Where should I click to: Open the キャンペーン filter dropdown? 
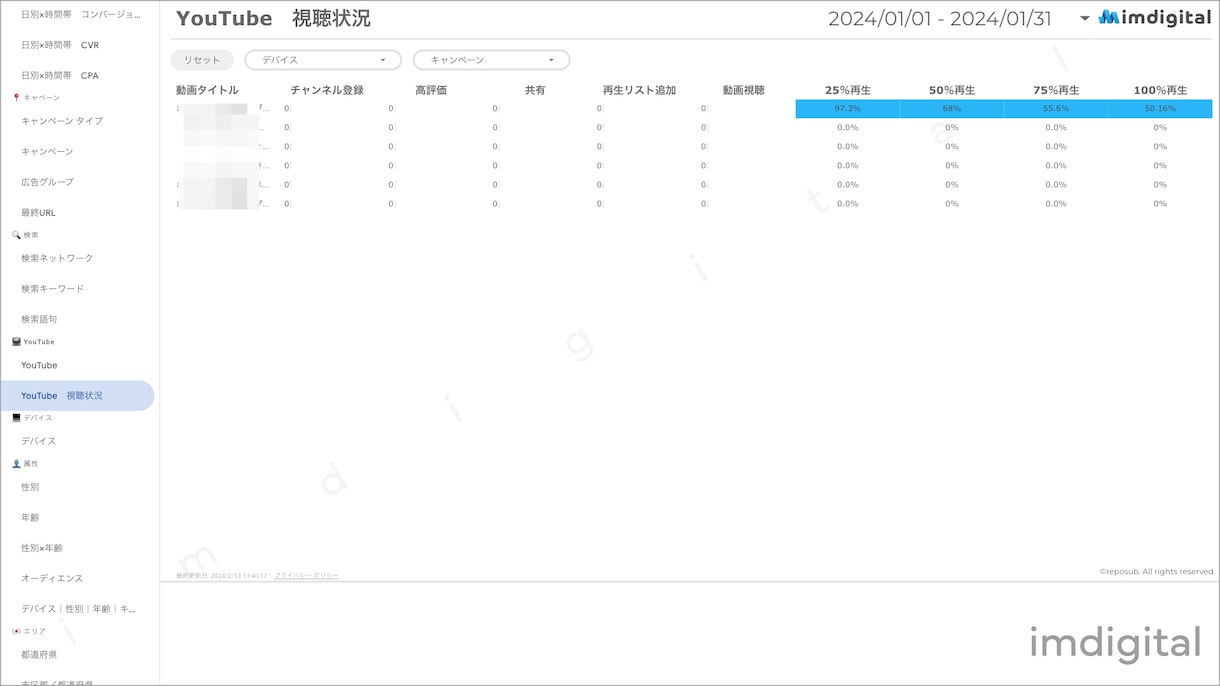(491, 60)
